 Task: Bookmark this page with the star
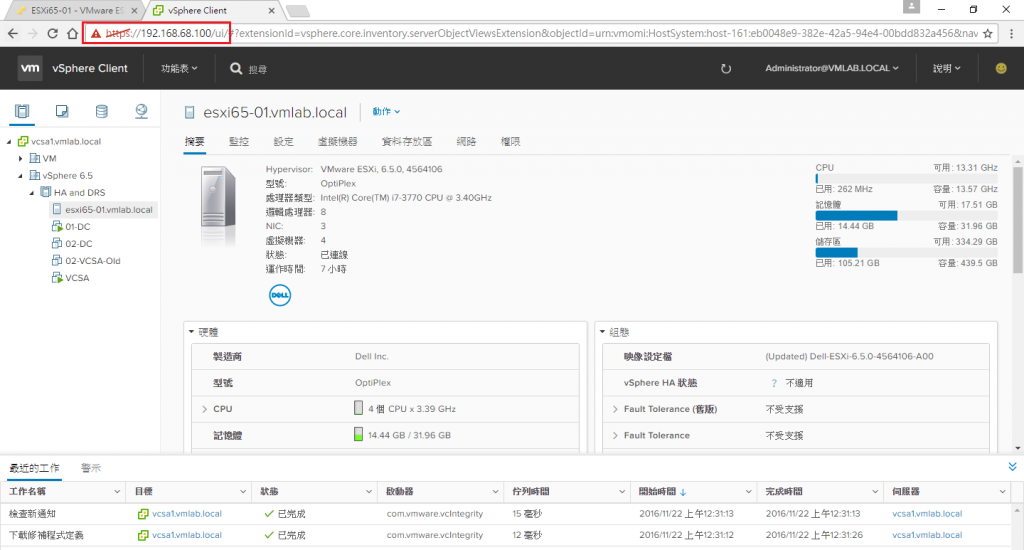tap(987, 33)
